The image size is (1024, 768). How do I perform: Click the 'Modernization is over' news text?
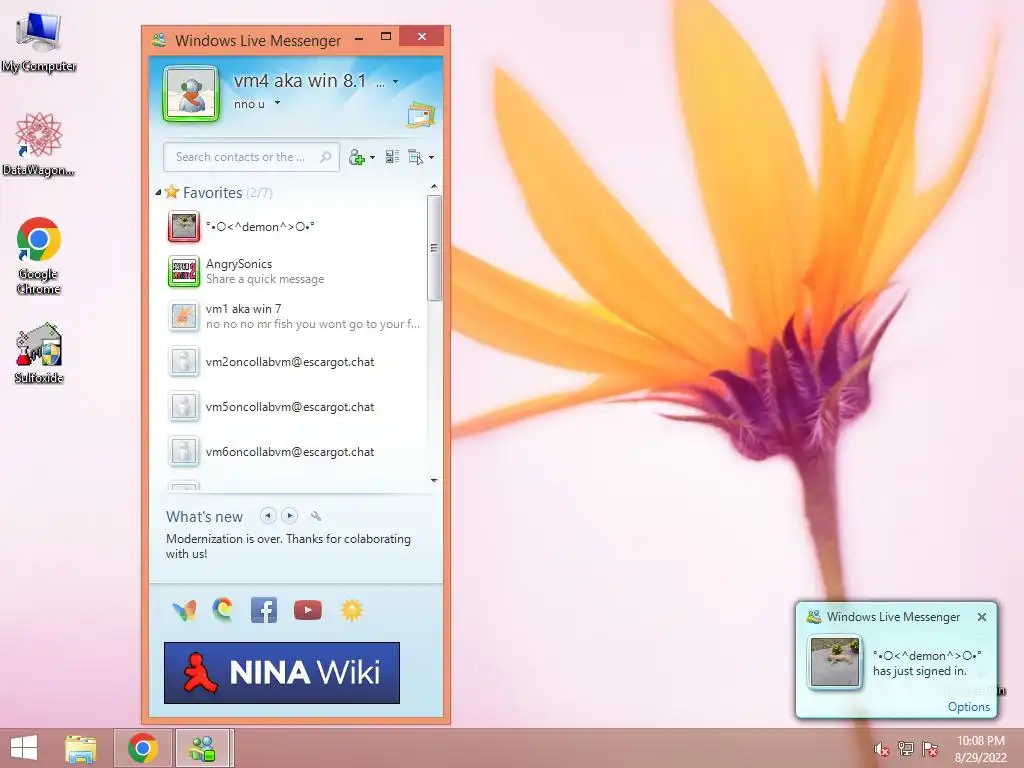point(288,546)
